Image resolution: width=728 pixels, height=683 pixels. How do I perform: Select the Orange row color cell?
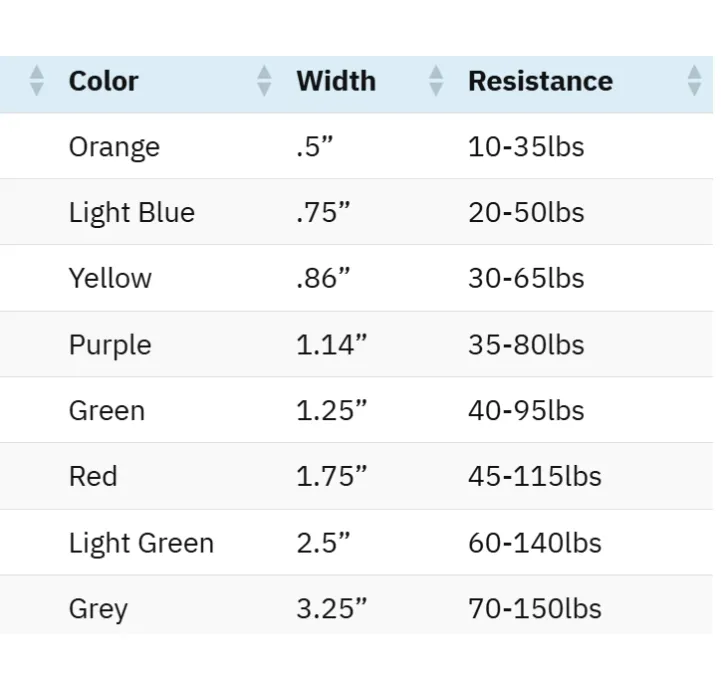coord(114,147)
